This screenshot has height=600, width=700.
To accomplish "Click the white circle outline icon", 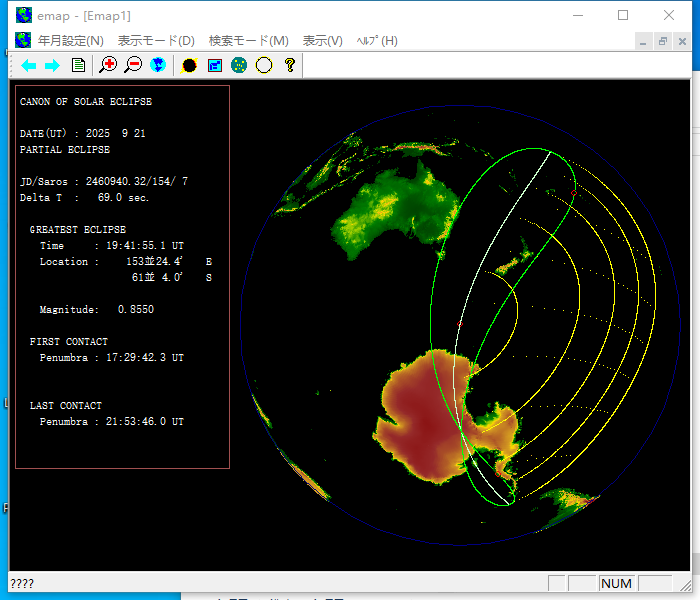I will point(264,65).
